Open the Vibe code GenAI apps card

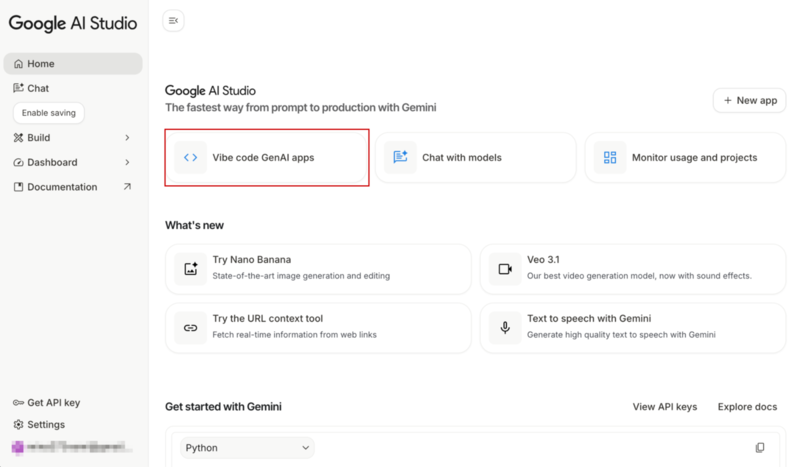click(x=267, y=158)
